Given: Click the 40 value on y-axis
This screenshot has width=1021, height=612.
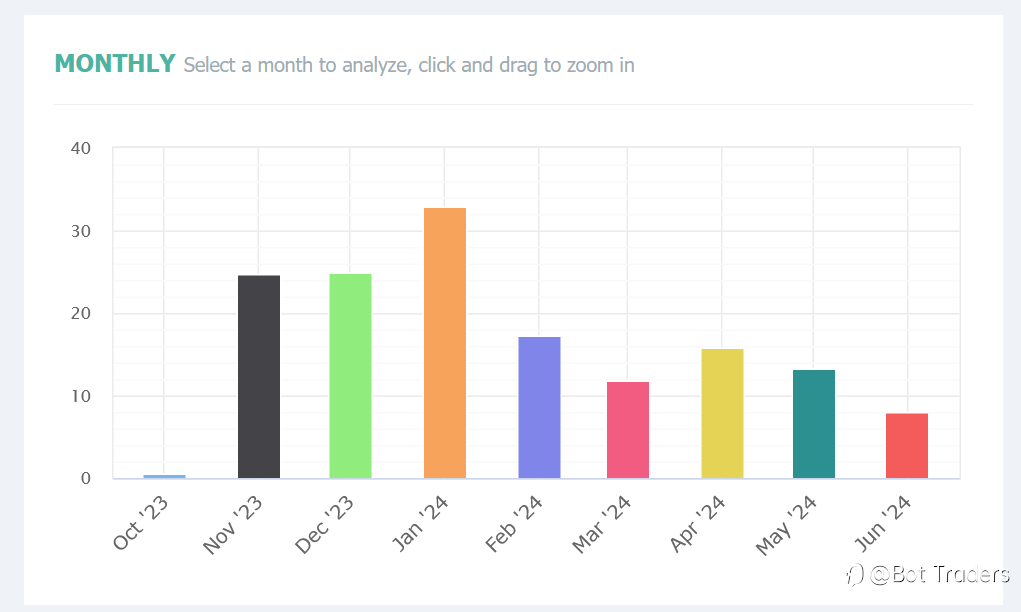Looking at the screenshot, I should pyautogui.click(x=81, y=148).
